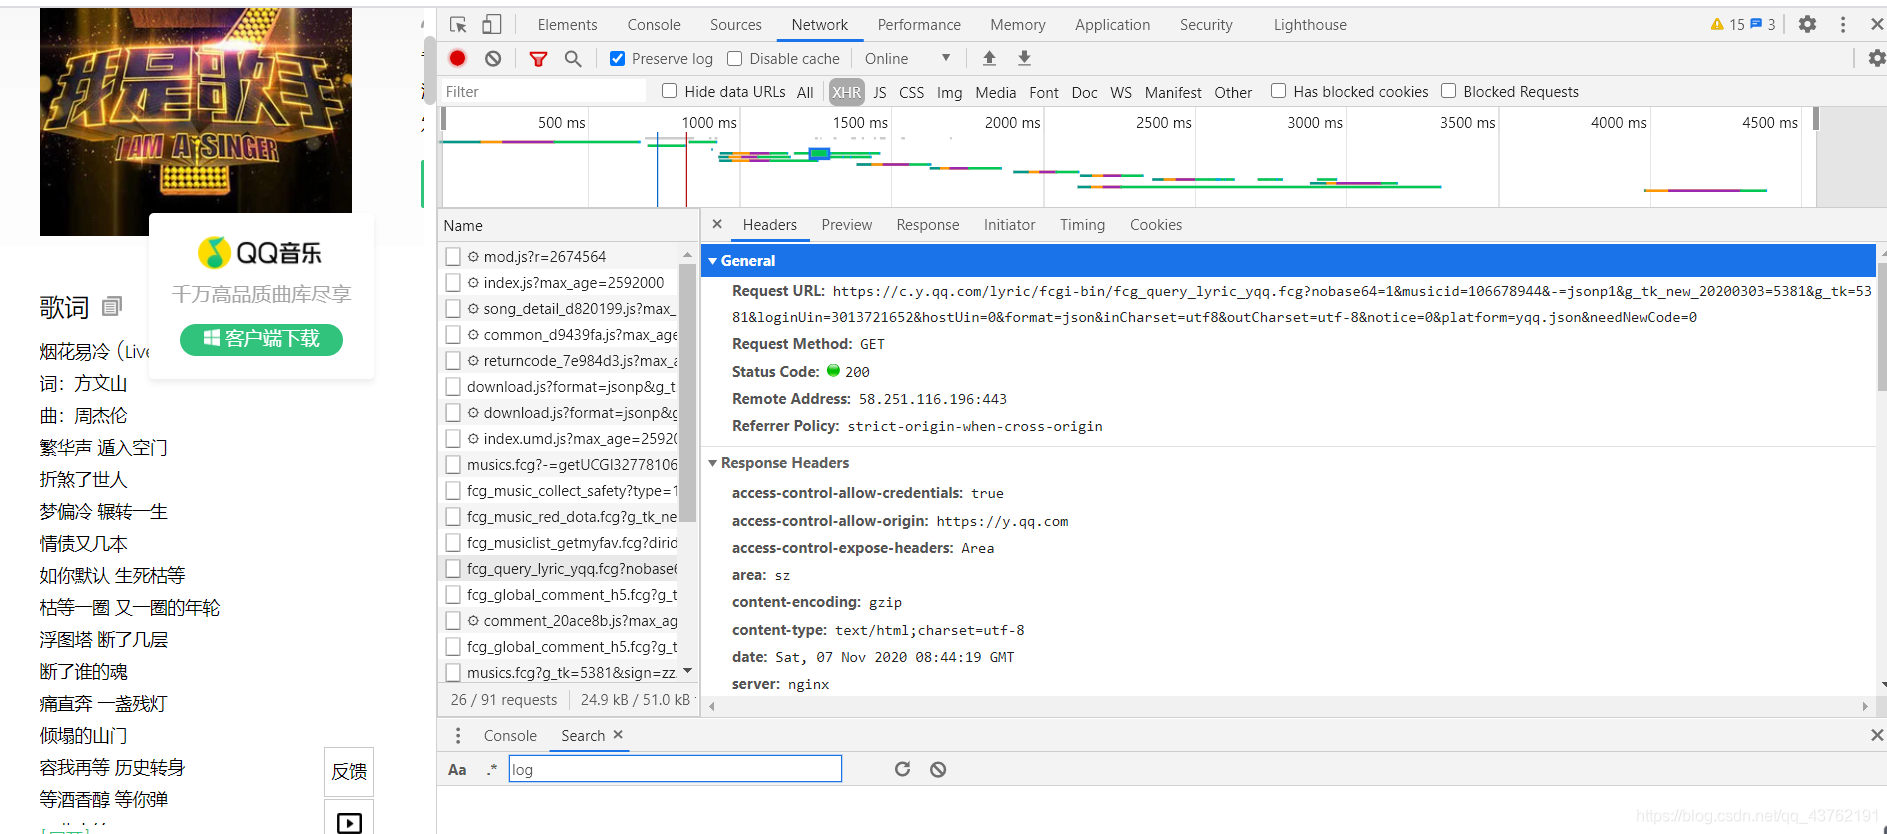Click the 反馈 feedback button
Screen dimensions: 1887x834
point(349,772)
